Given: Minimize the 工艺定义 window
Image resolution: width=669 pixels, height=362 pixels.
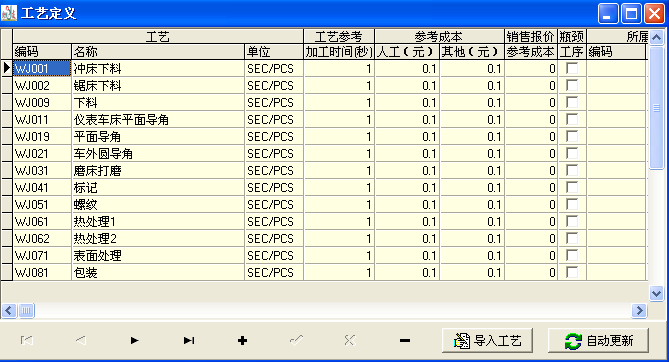Looking at the screenshot, I should click(x=608, y=13).
